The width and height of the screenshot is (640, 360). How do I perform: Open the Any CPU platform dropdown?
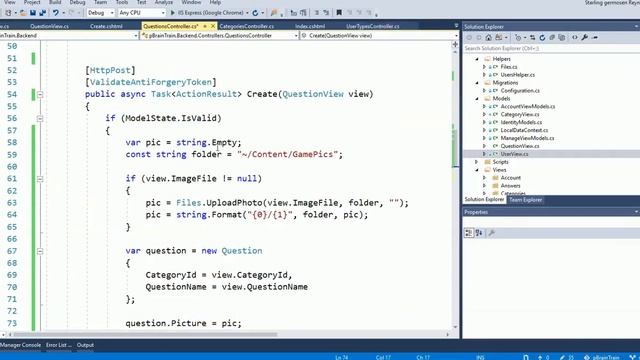click(142, 13)
